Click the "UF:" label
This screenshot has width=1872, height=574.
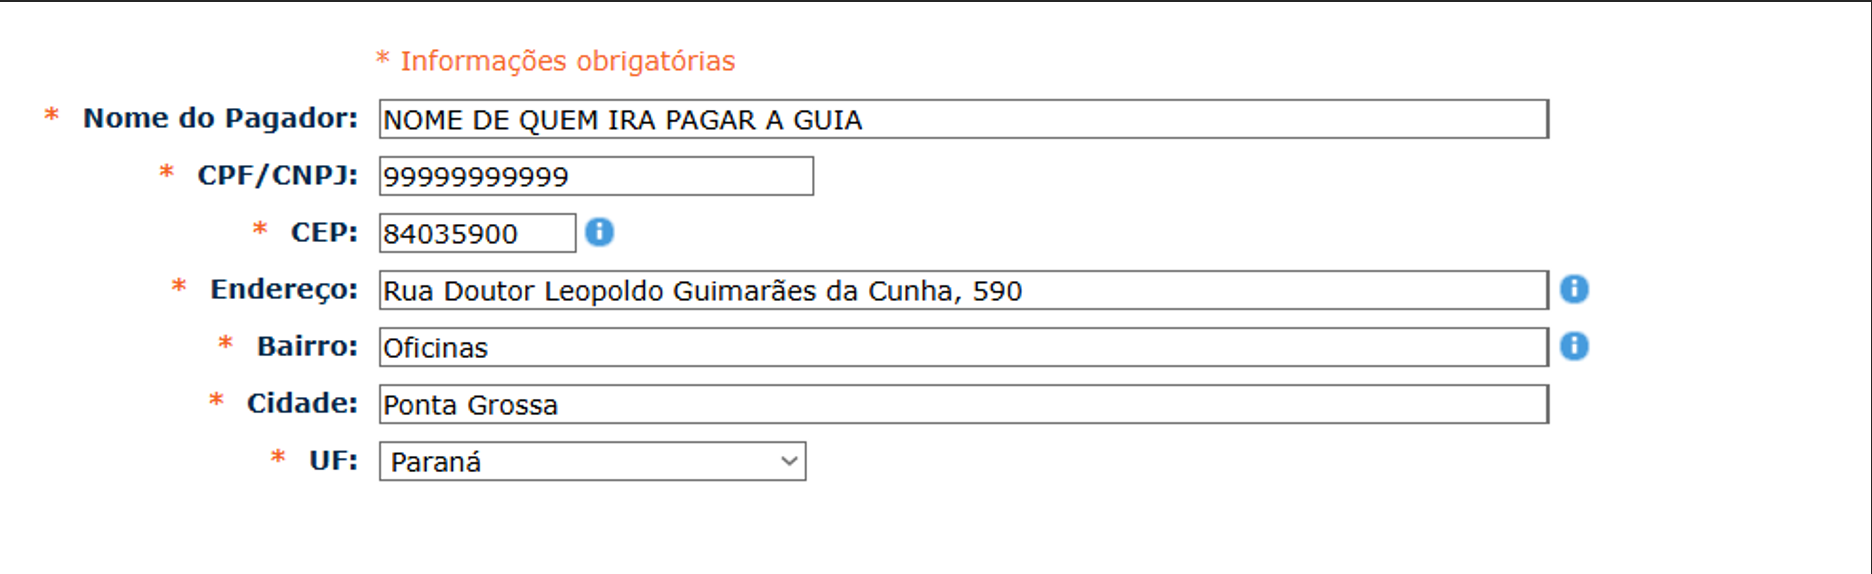pos(333,460)
